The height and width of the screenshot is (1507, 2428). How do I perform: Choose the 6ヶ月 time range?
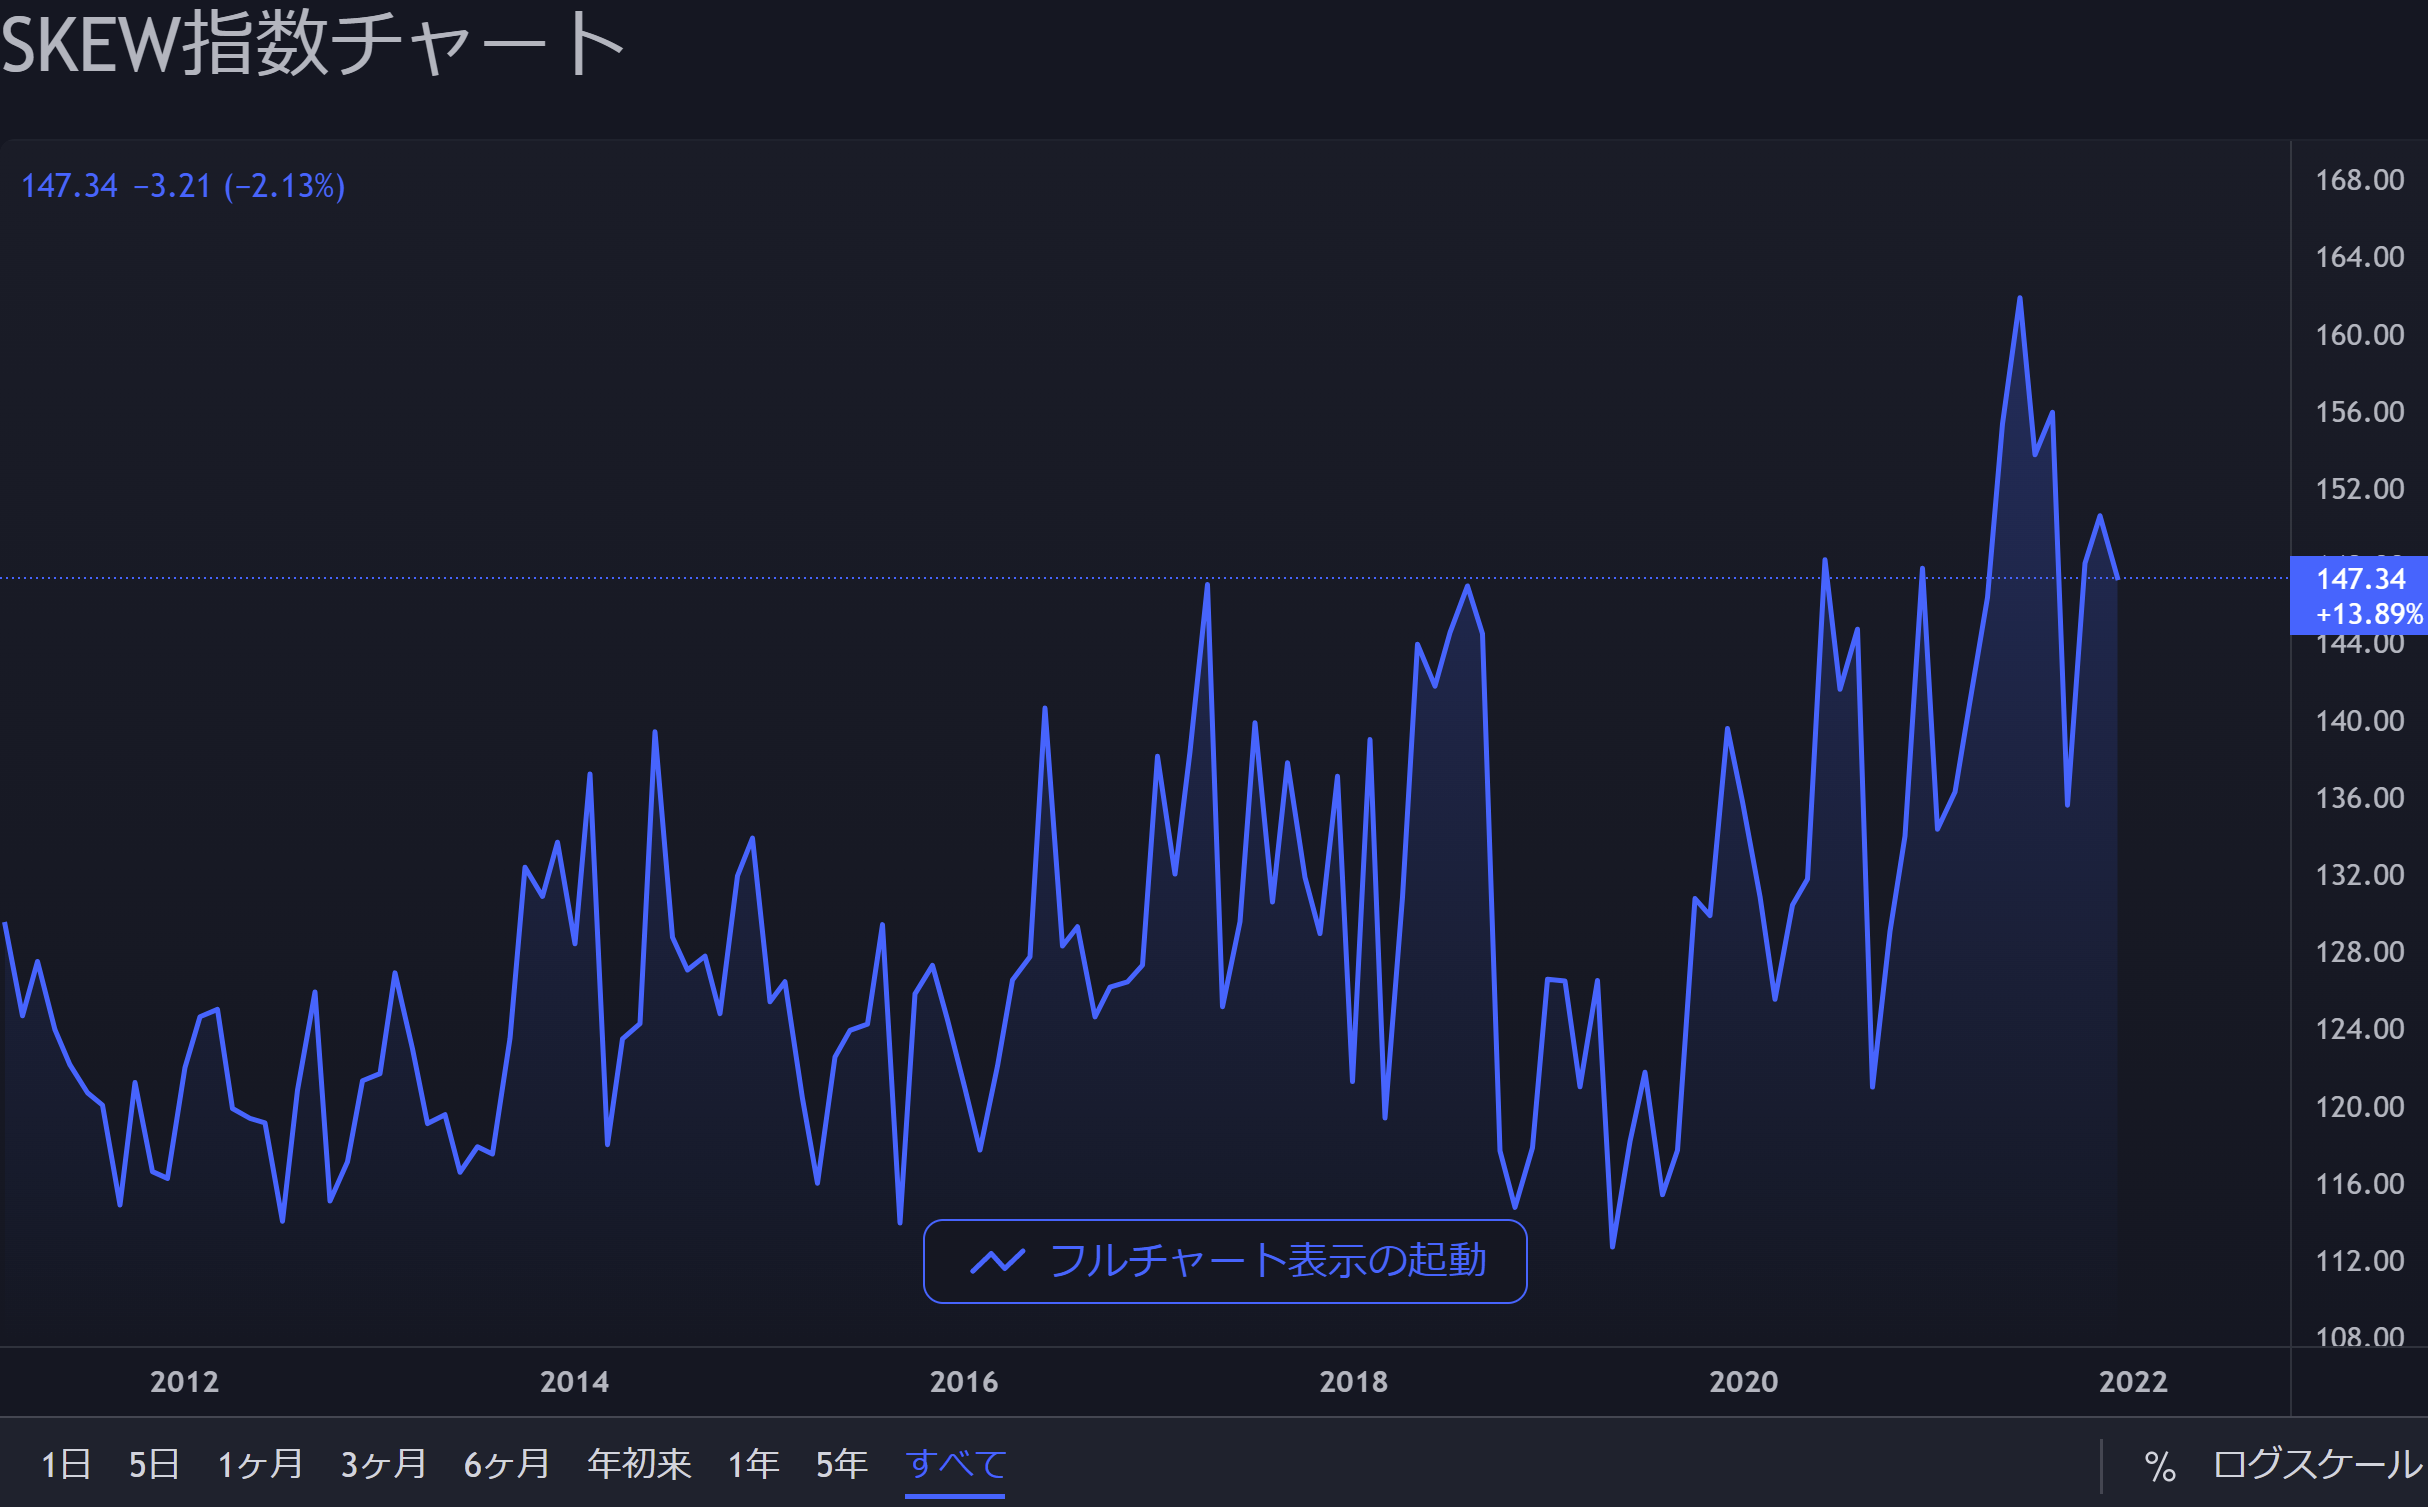point(506,1464)
